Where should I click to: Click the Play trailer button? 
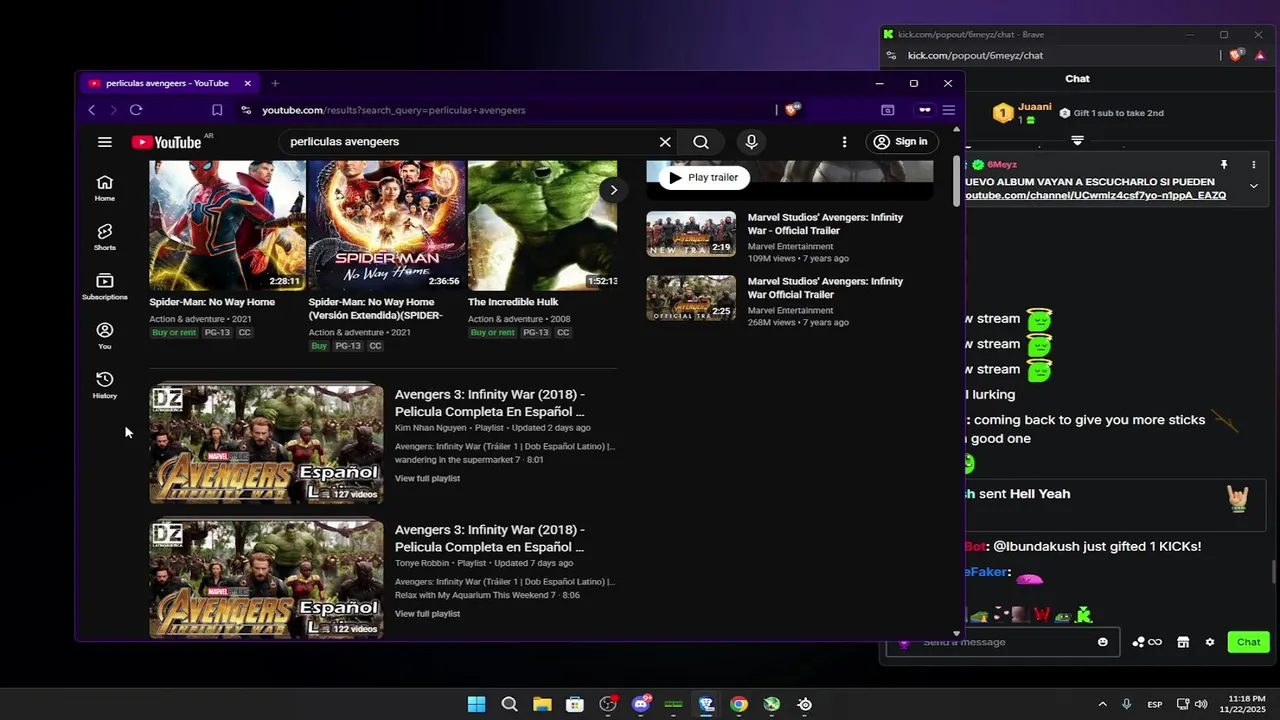pyautogui.click(x=703, y=177)
